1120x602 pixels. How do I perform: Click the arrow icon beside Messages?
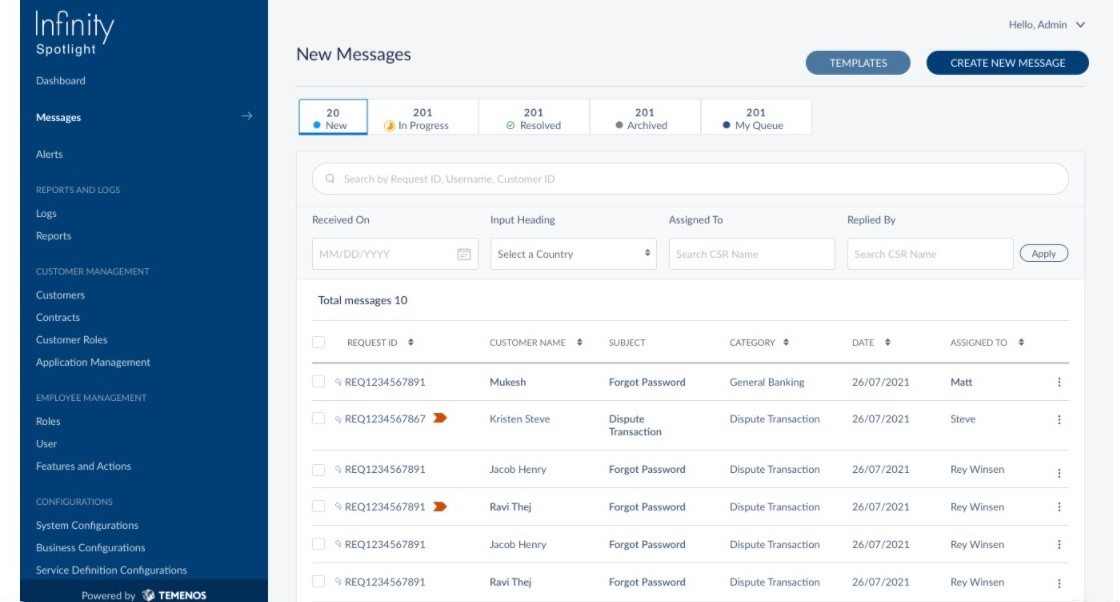(247, 117)
